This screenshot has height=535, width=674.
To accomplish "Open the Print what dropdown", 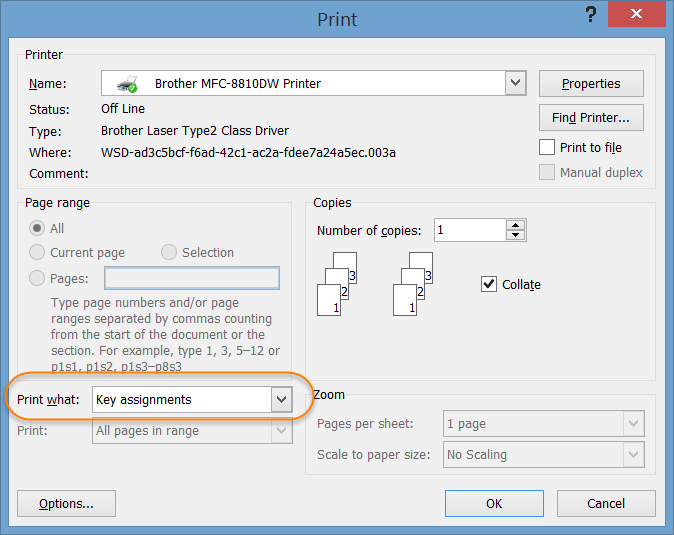I will [282, 400].
